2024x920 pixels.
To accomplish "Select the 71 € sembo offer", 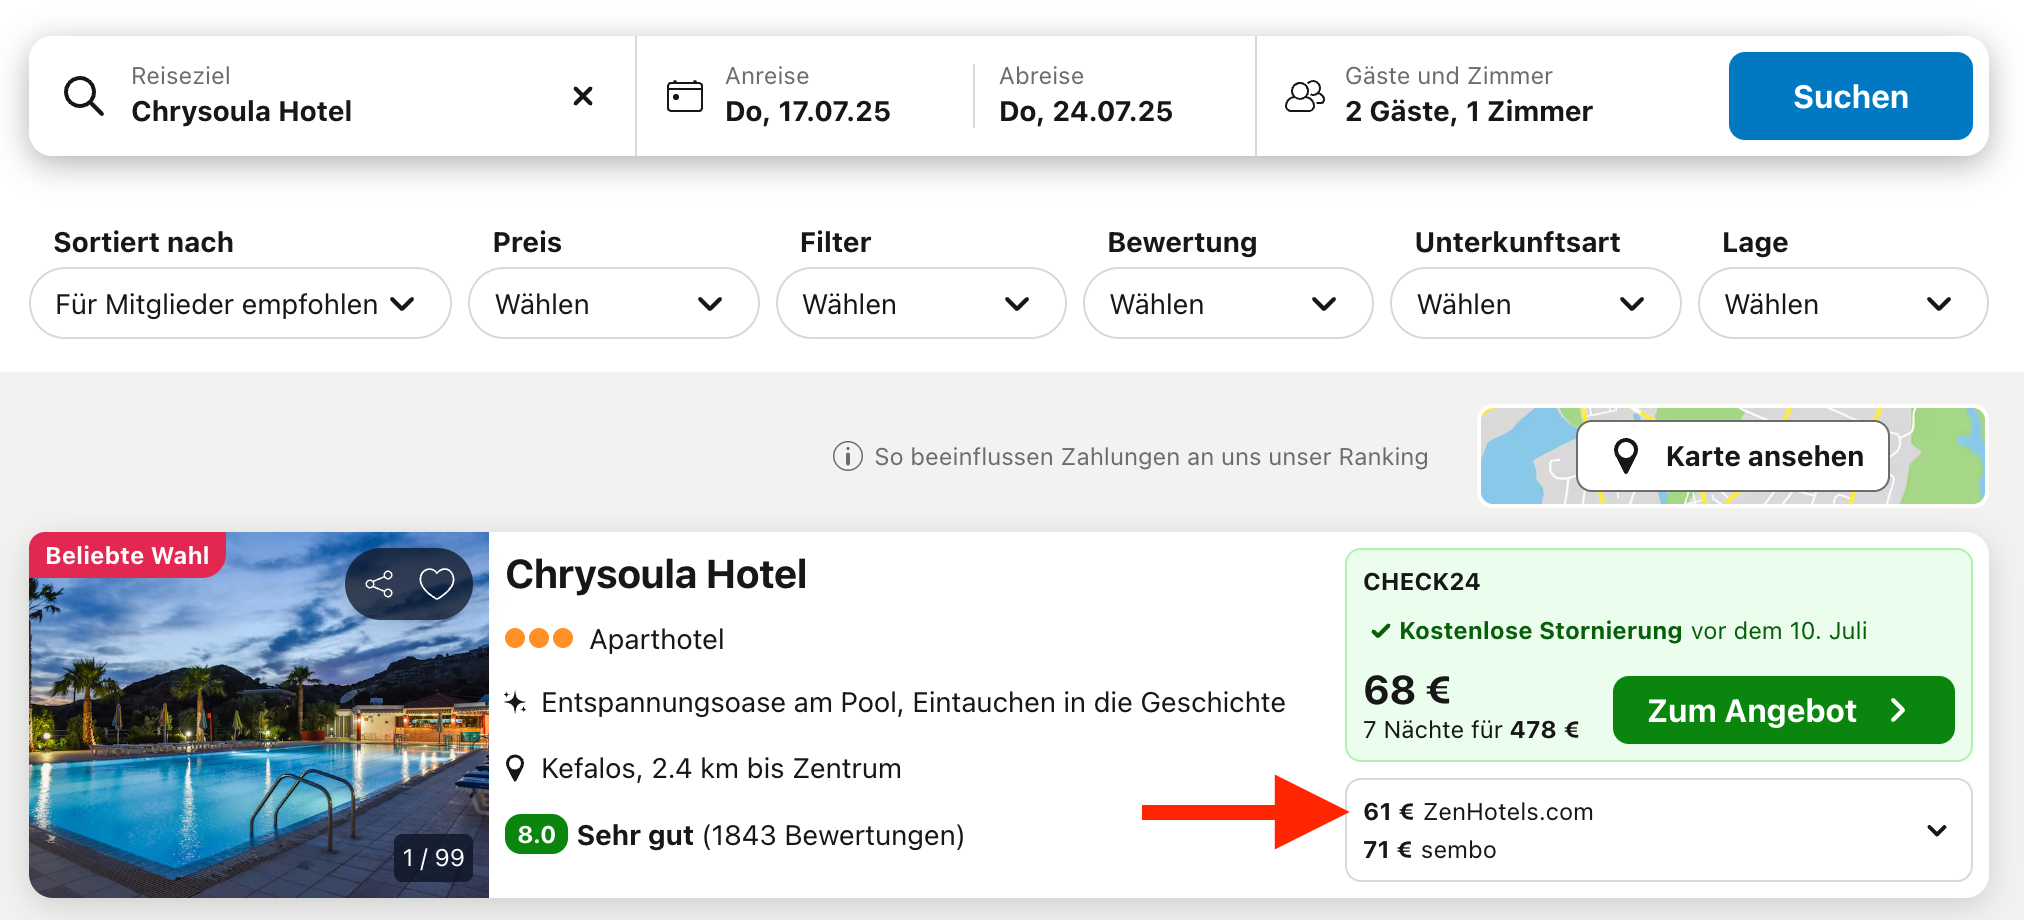I will 1430,849.
